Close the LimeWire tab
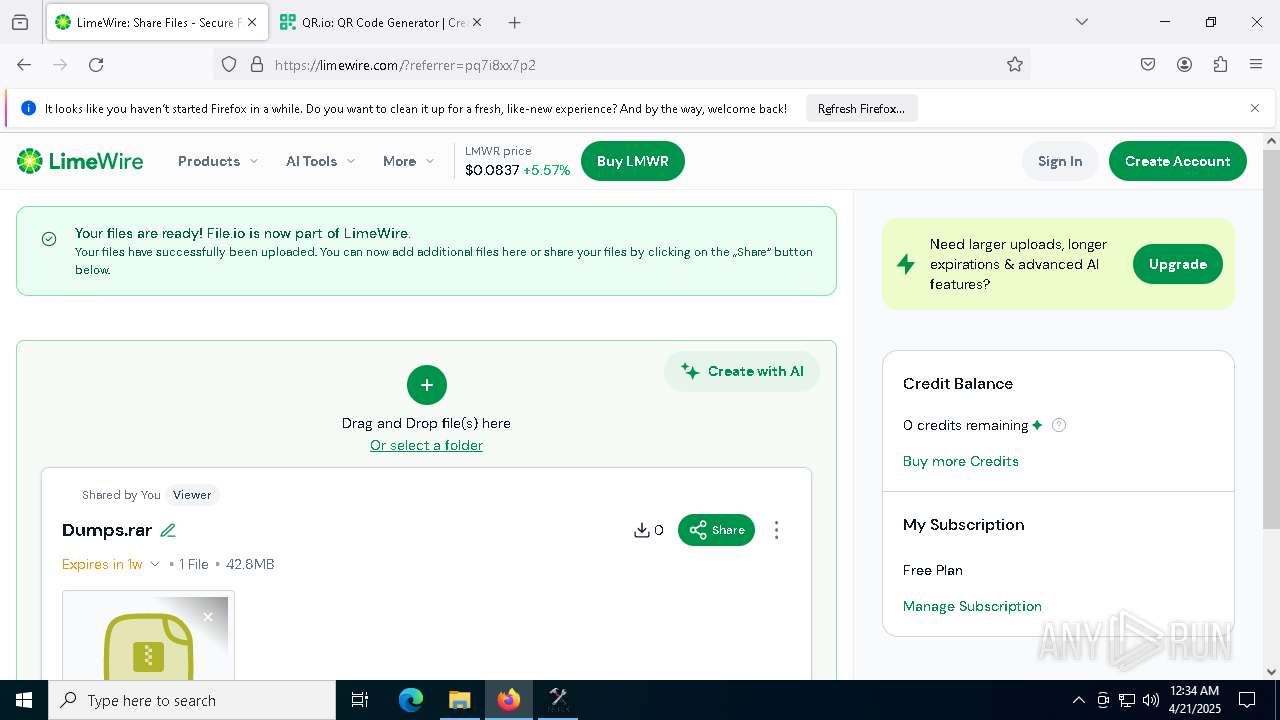Screen dimensions: 1280x720 252,22
